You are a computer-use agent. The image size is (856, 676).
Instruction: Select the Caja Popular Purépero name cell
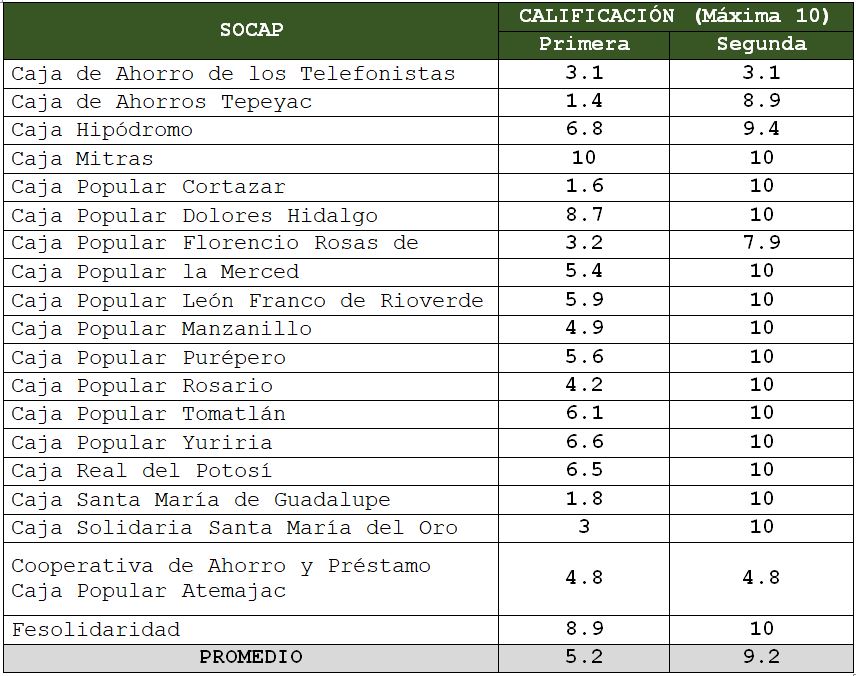[x=149, y=357]
